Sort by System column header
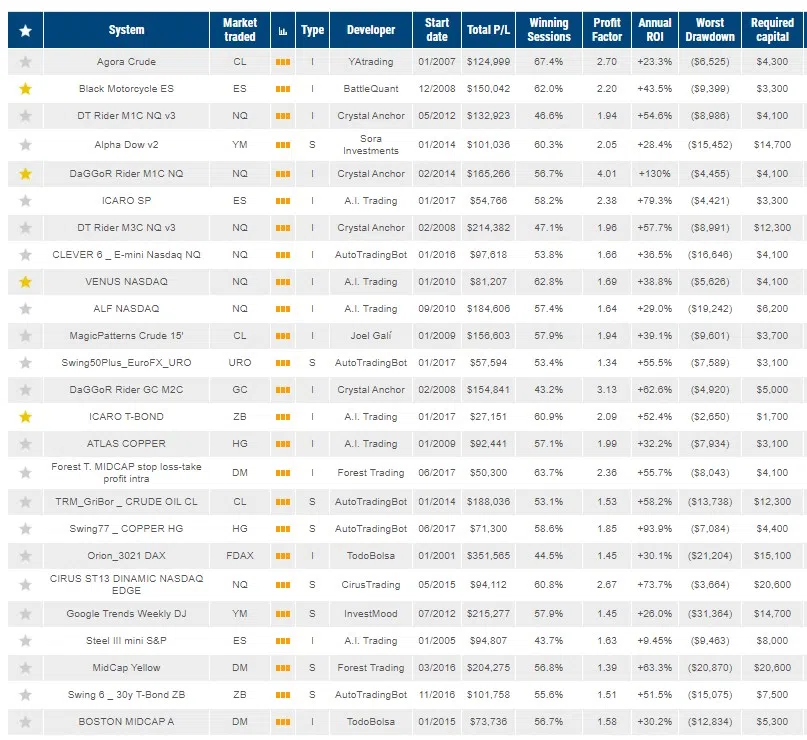807x740 pixels. pyautogui.click(x=127, y=30)
